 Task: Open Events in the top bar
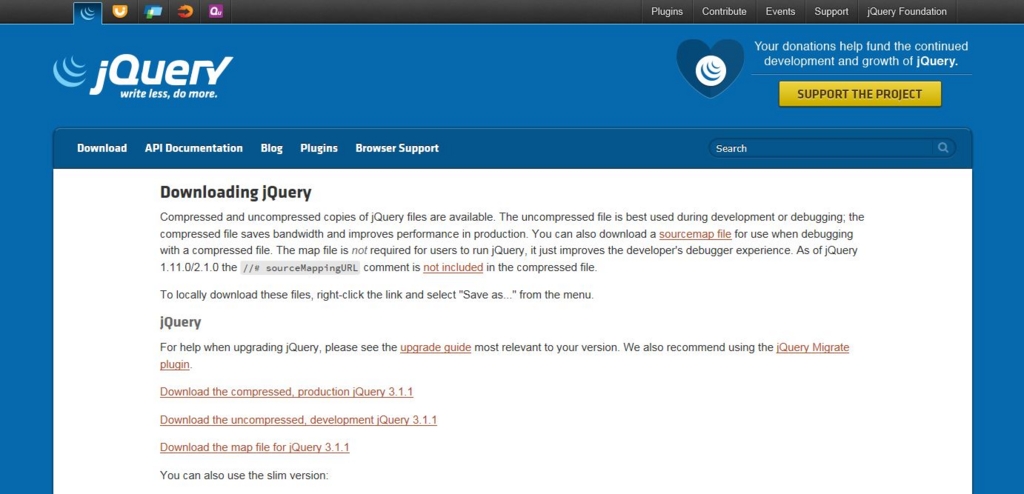point(780,12)
